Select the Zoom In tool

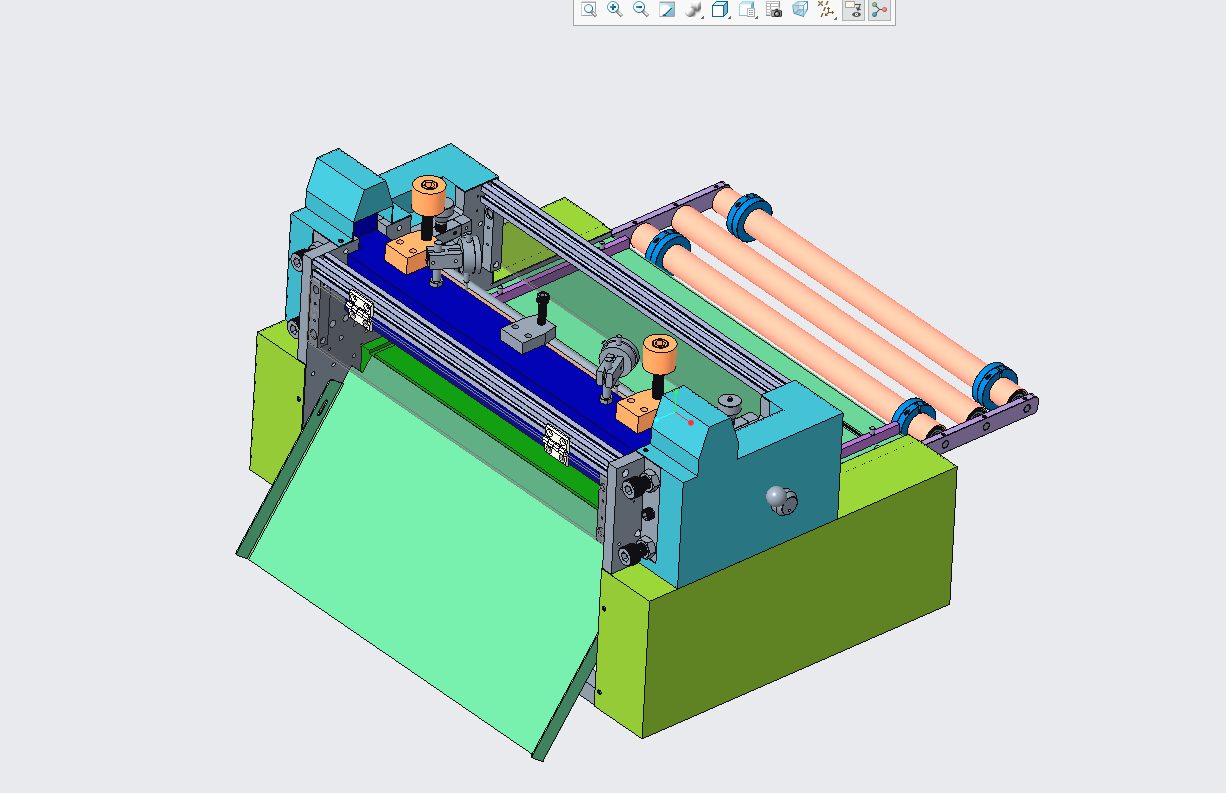tap(615, 10)
